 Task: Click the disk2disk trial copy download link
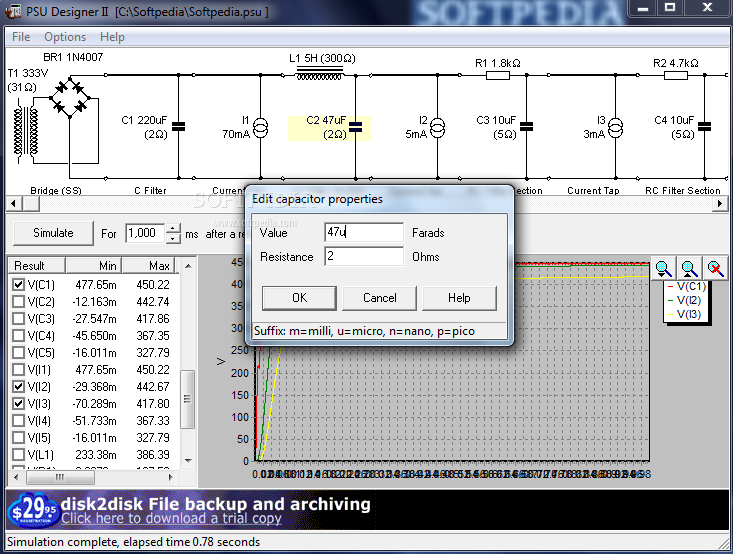[171, 518]
